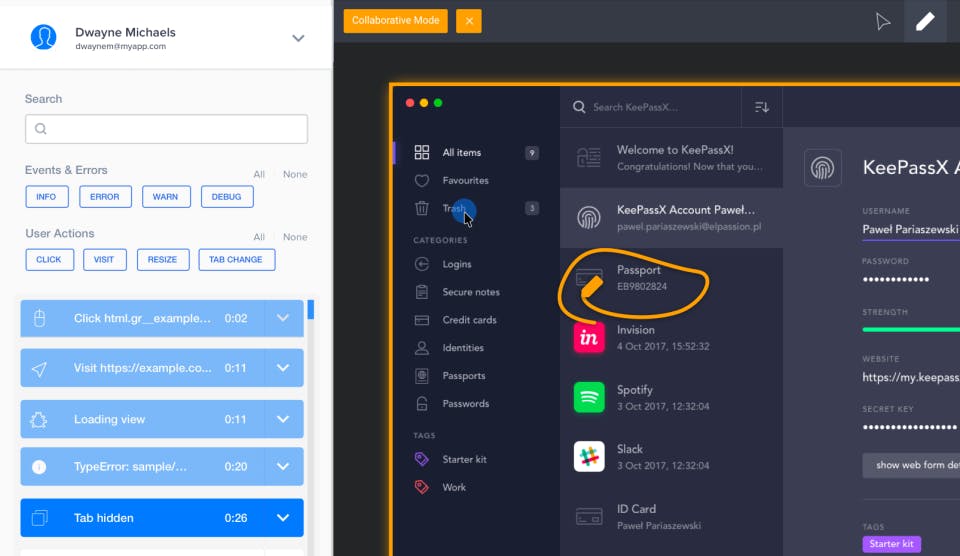Expand the Tab hidden event
The image size is (960, 556).
(283, 518)
